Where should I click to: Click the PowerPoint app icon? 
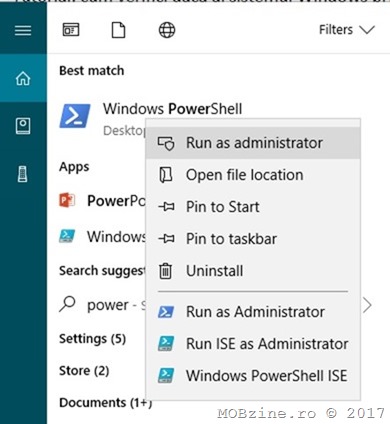(67, 201)
